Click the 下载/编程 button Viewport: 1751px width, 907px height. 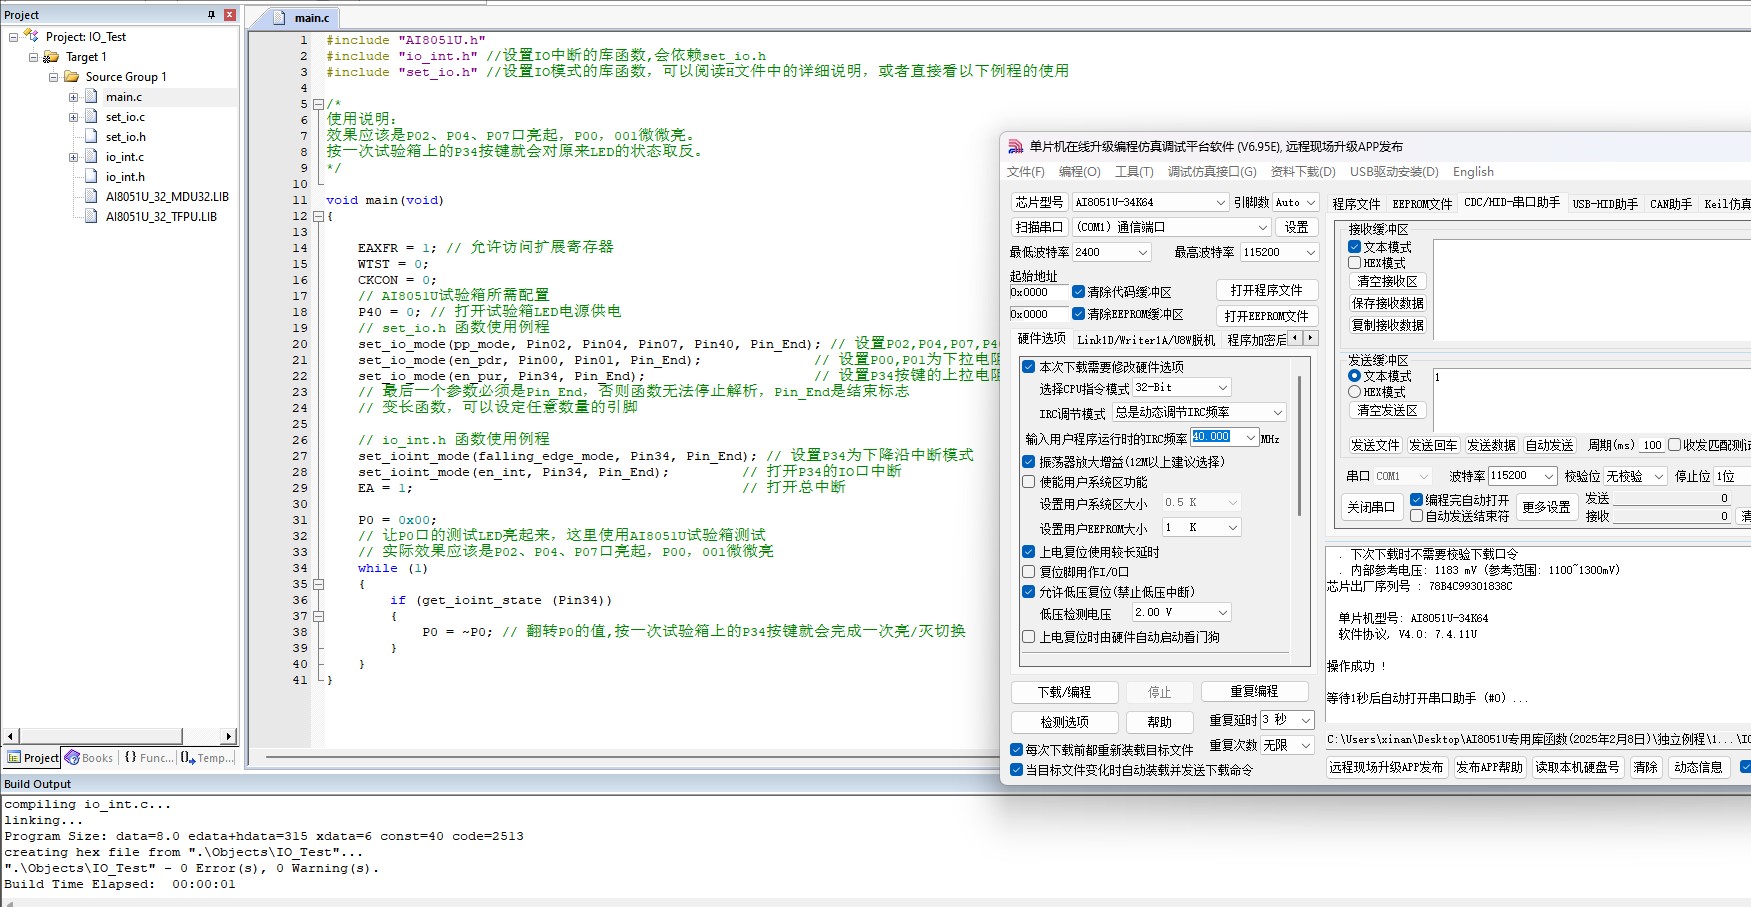[1064, 692]
